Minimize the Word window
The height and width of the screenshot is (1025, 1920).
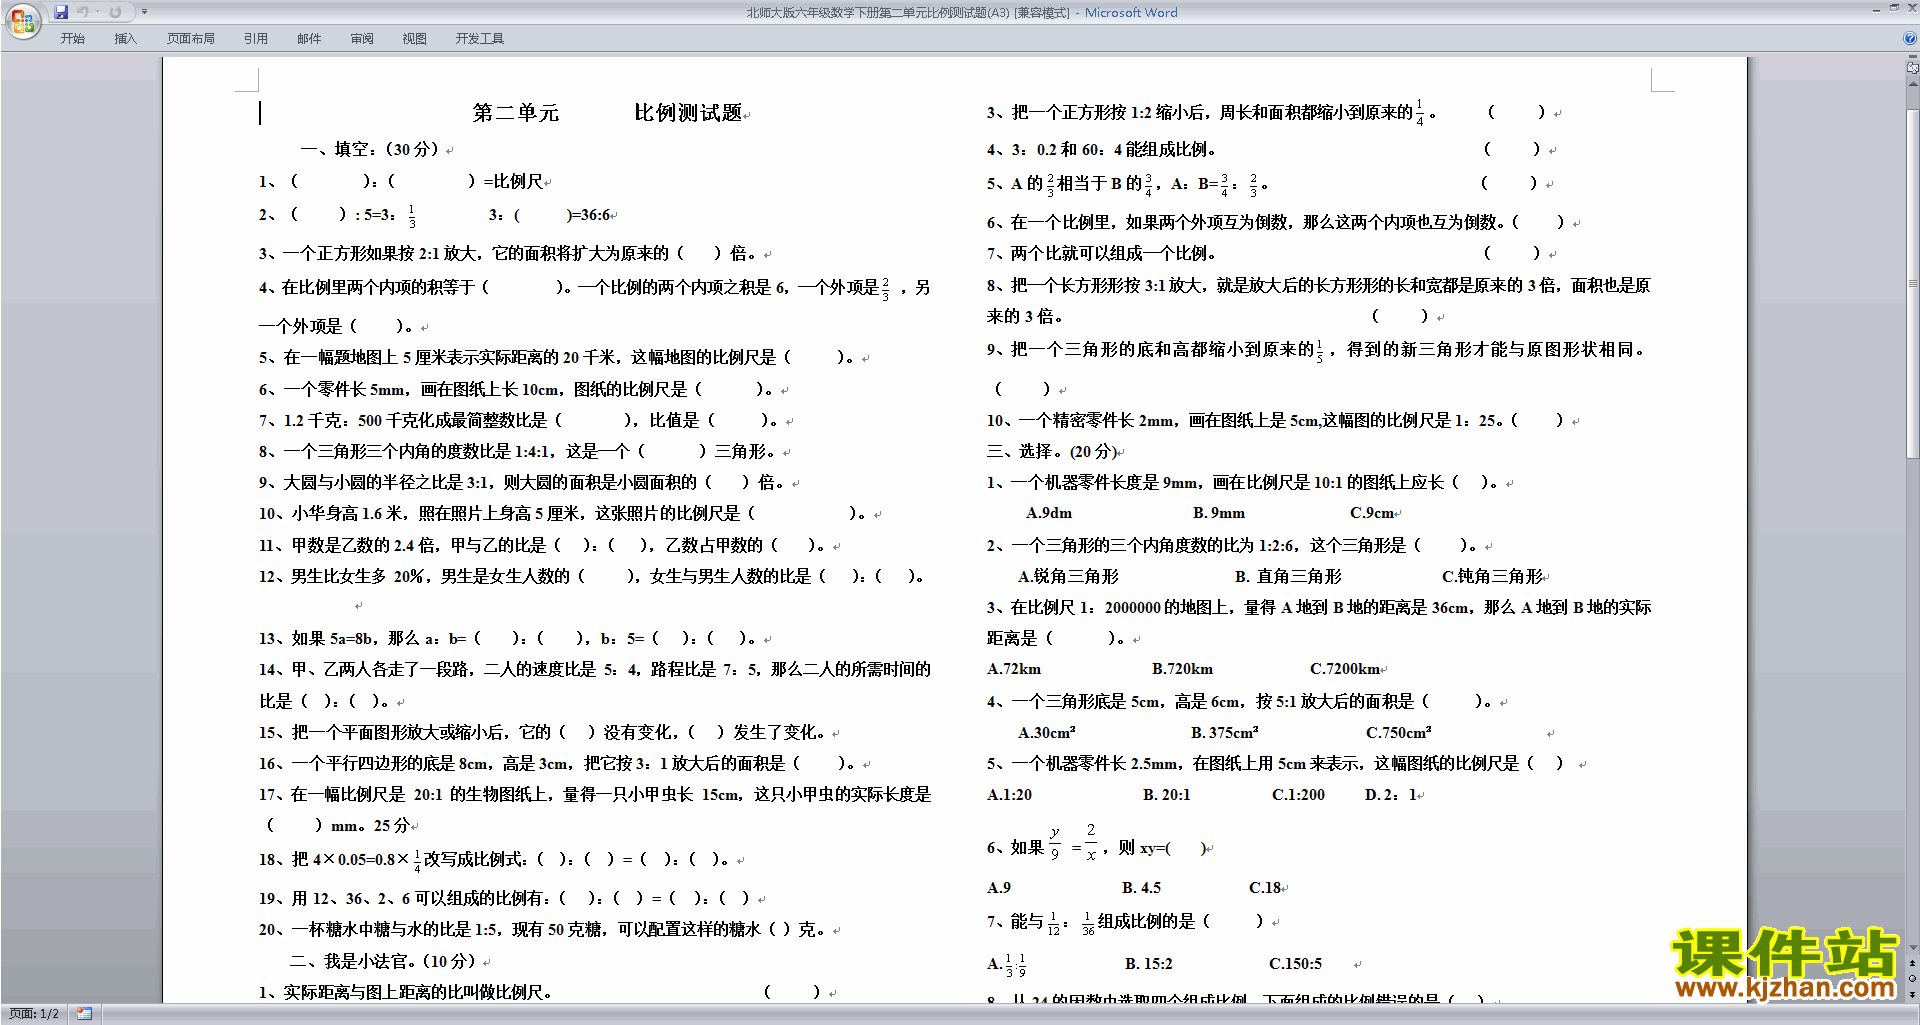tap(1875, 9)
